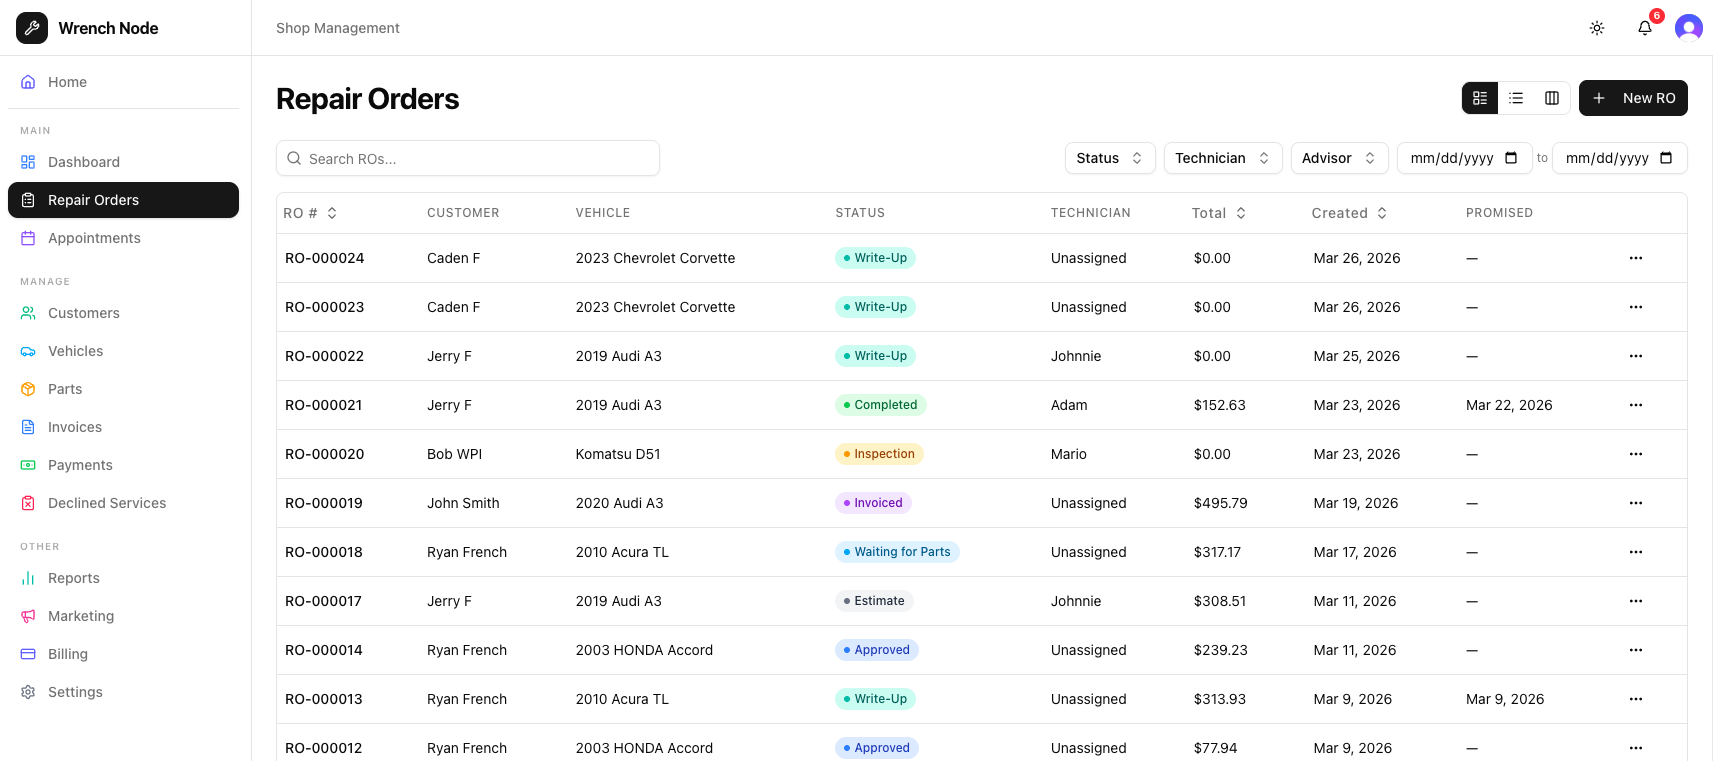Click the Wrench Node logo icon
The image size is (1713, 761).
point(32,28)
